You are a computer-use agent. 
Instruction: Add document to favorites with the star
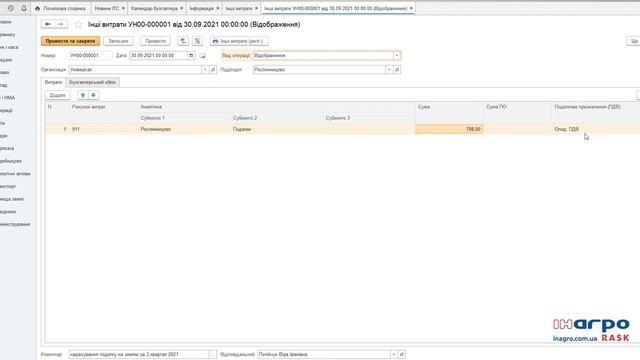click(x=78, y=24)
